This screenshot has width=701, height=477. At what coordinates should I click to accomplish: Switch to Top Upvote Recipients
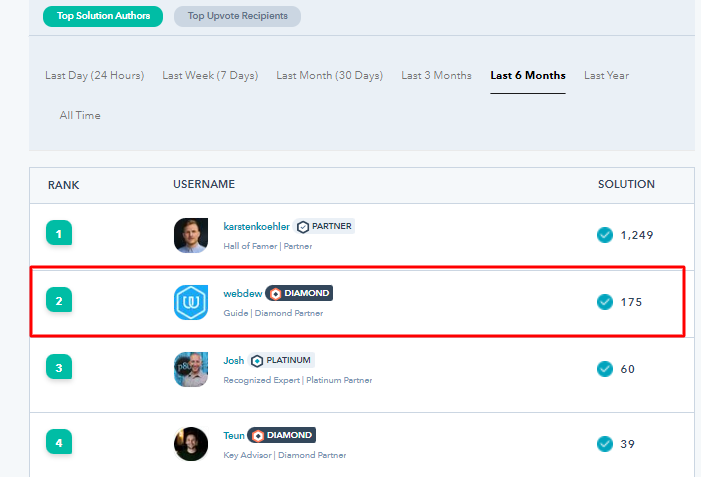click(237, 16)
